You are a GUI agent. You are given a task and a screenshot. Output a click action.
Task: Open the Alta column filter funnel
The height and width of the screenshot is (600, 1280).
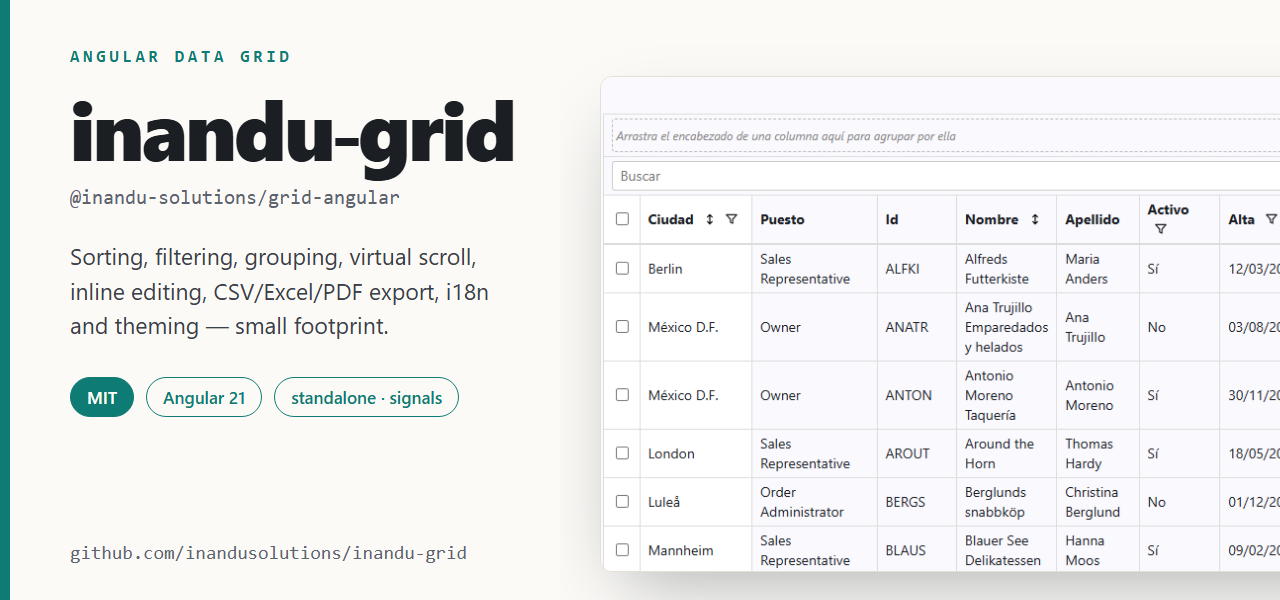click(1271, 219)
